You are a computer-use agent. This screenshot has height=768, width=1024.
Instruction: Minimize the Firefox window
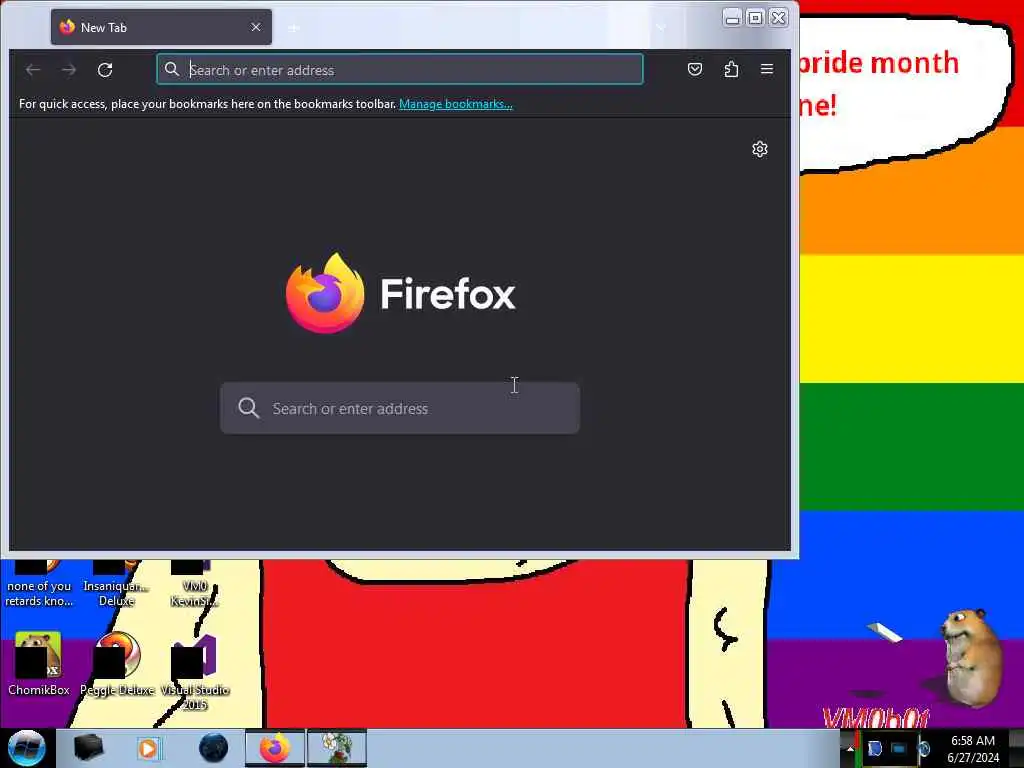[x=732, y=18]
